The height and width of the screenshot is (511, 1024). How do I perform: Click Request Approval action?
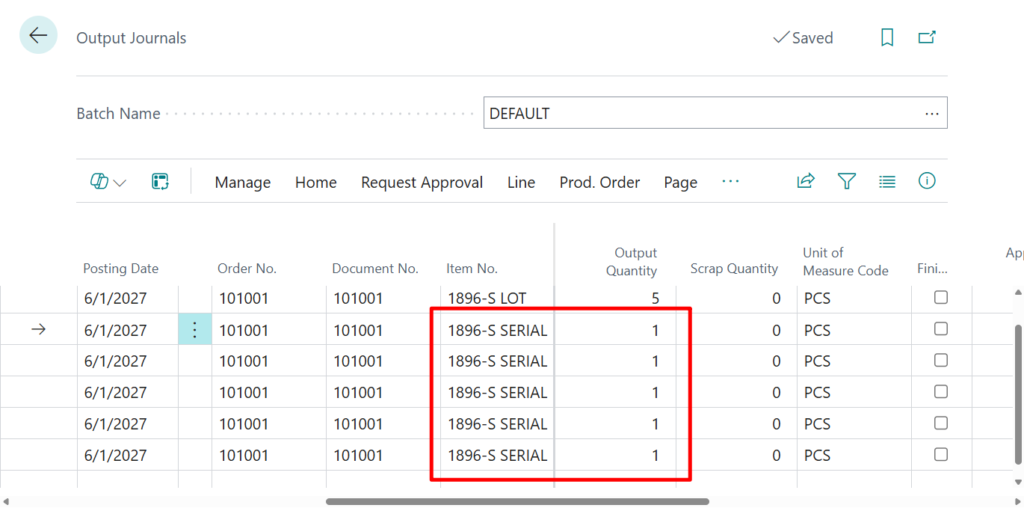click(421, 182)
